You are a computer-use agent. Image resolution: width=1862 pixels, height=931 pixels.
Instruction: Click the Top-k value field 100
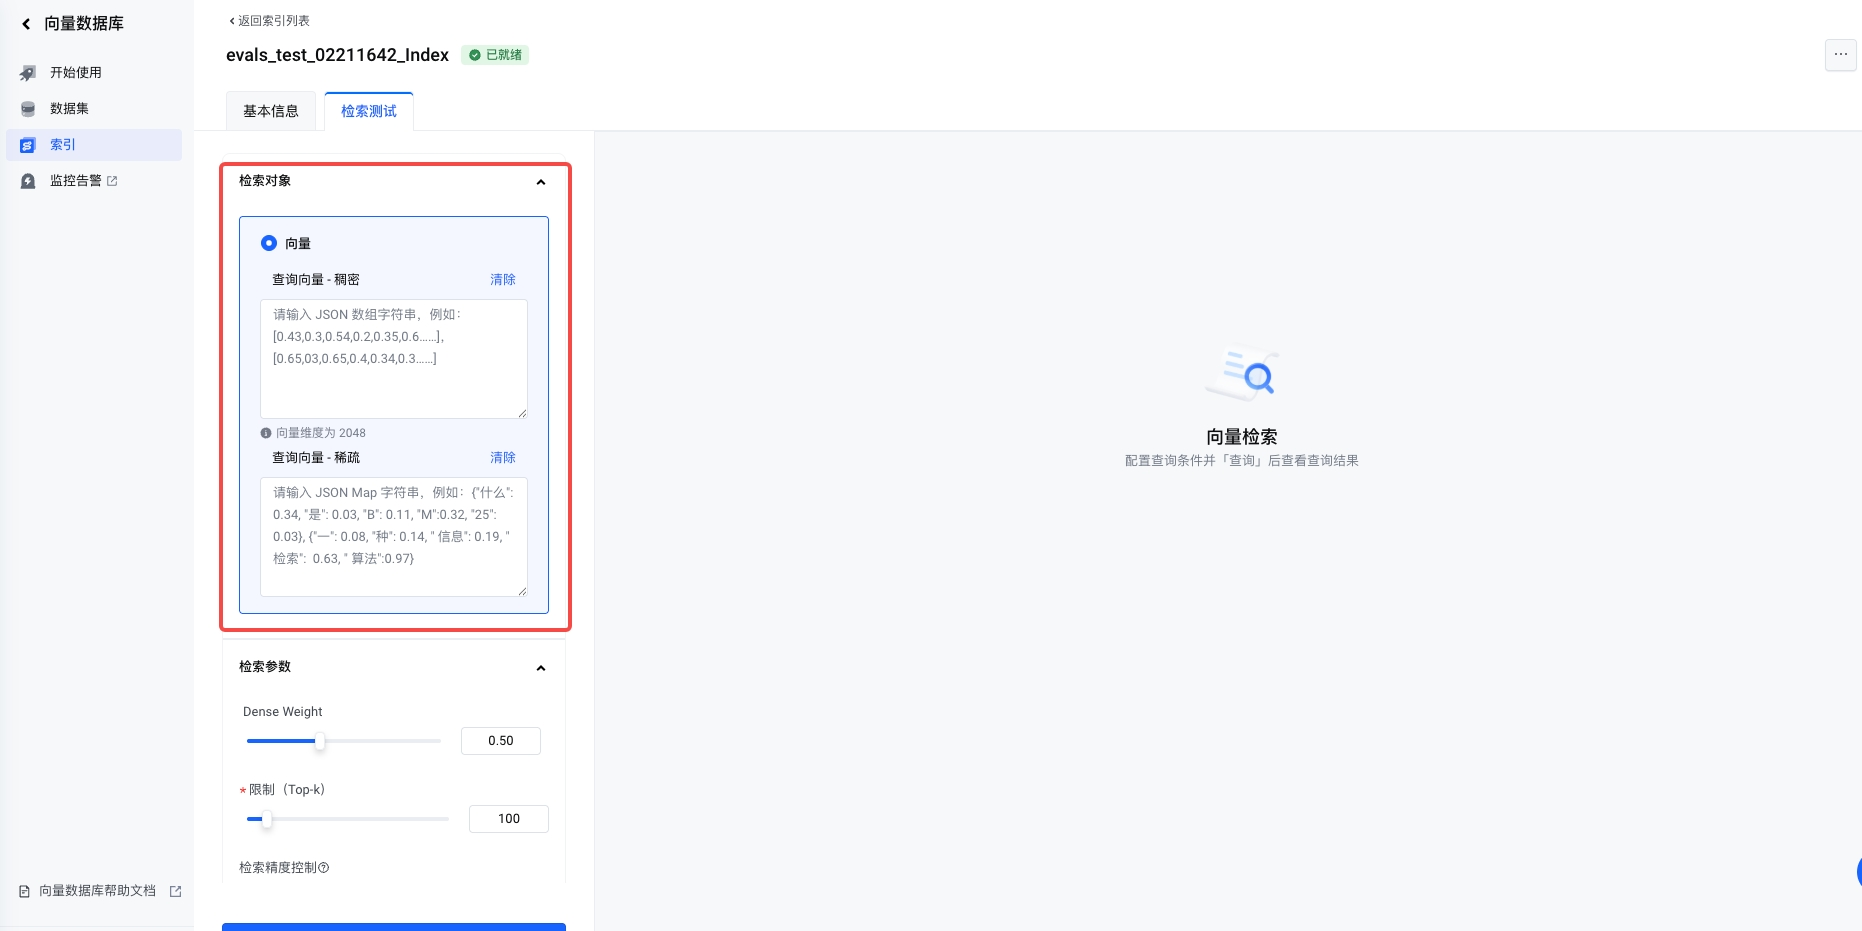(x=509, y=819)
